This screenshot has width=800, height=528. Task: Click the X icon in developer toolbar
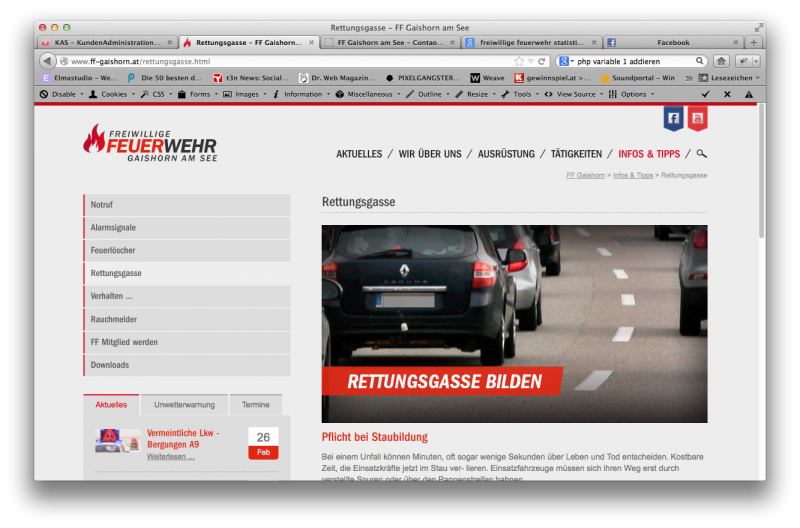tap(727, 94)
